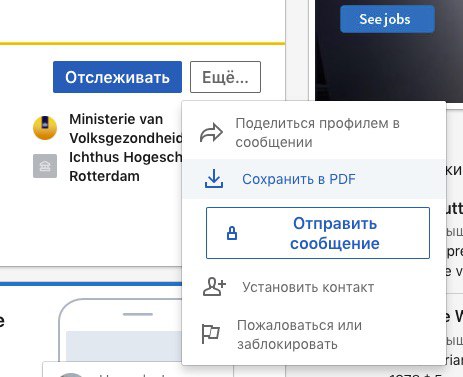
Task: Click the gray school building icon
Action: coord(45,166)
